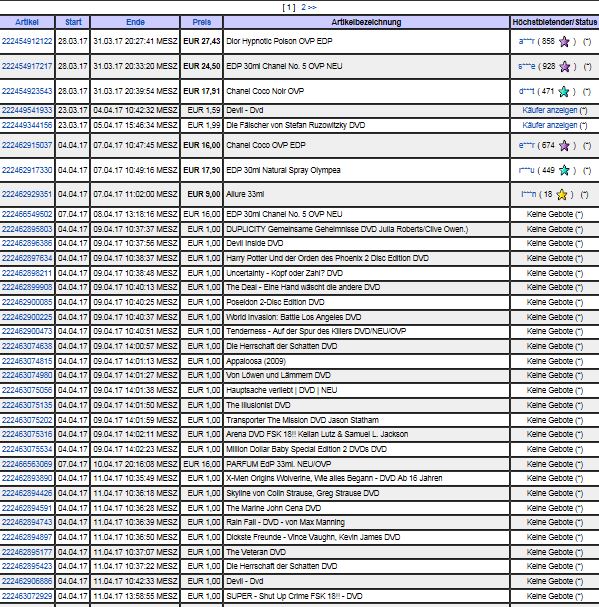Open article number 222454923543
This screenshot has width=599, height=607.
27,91
